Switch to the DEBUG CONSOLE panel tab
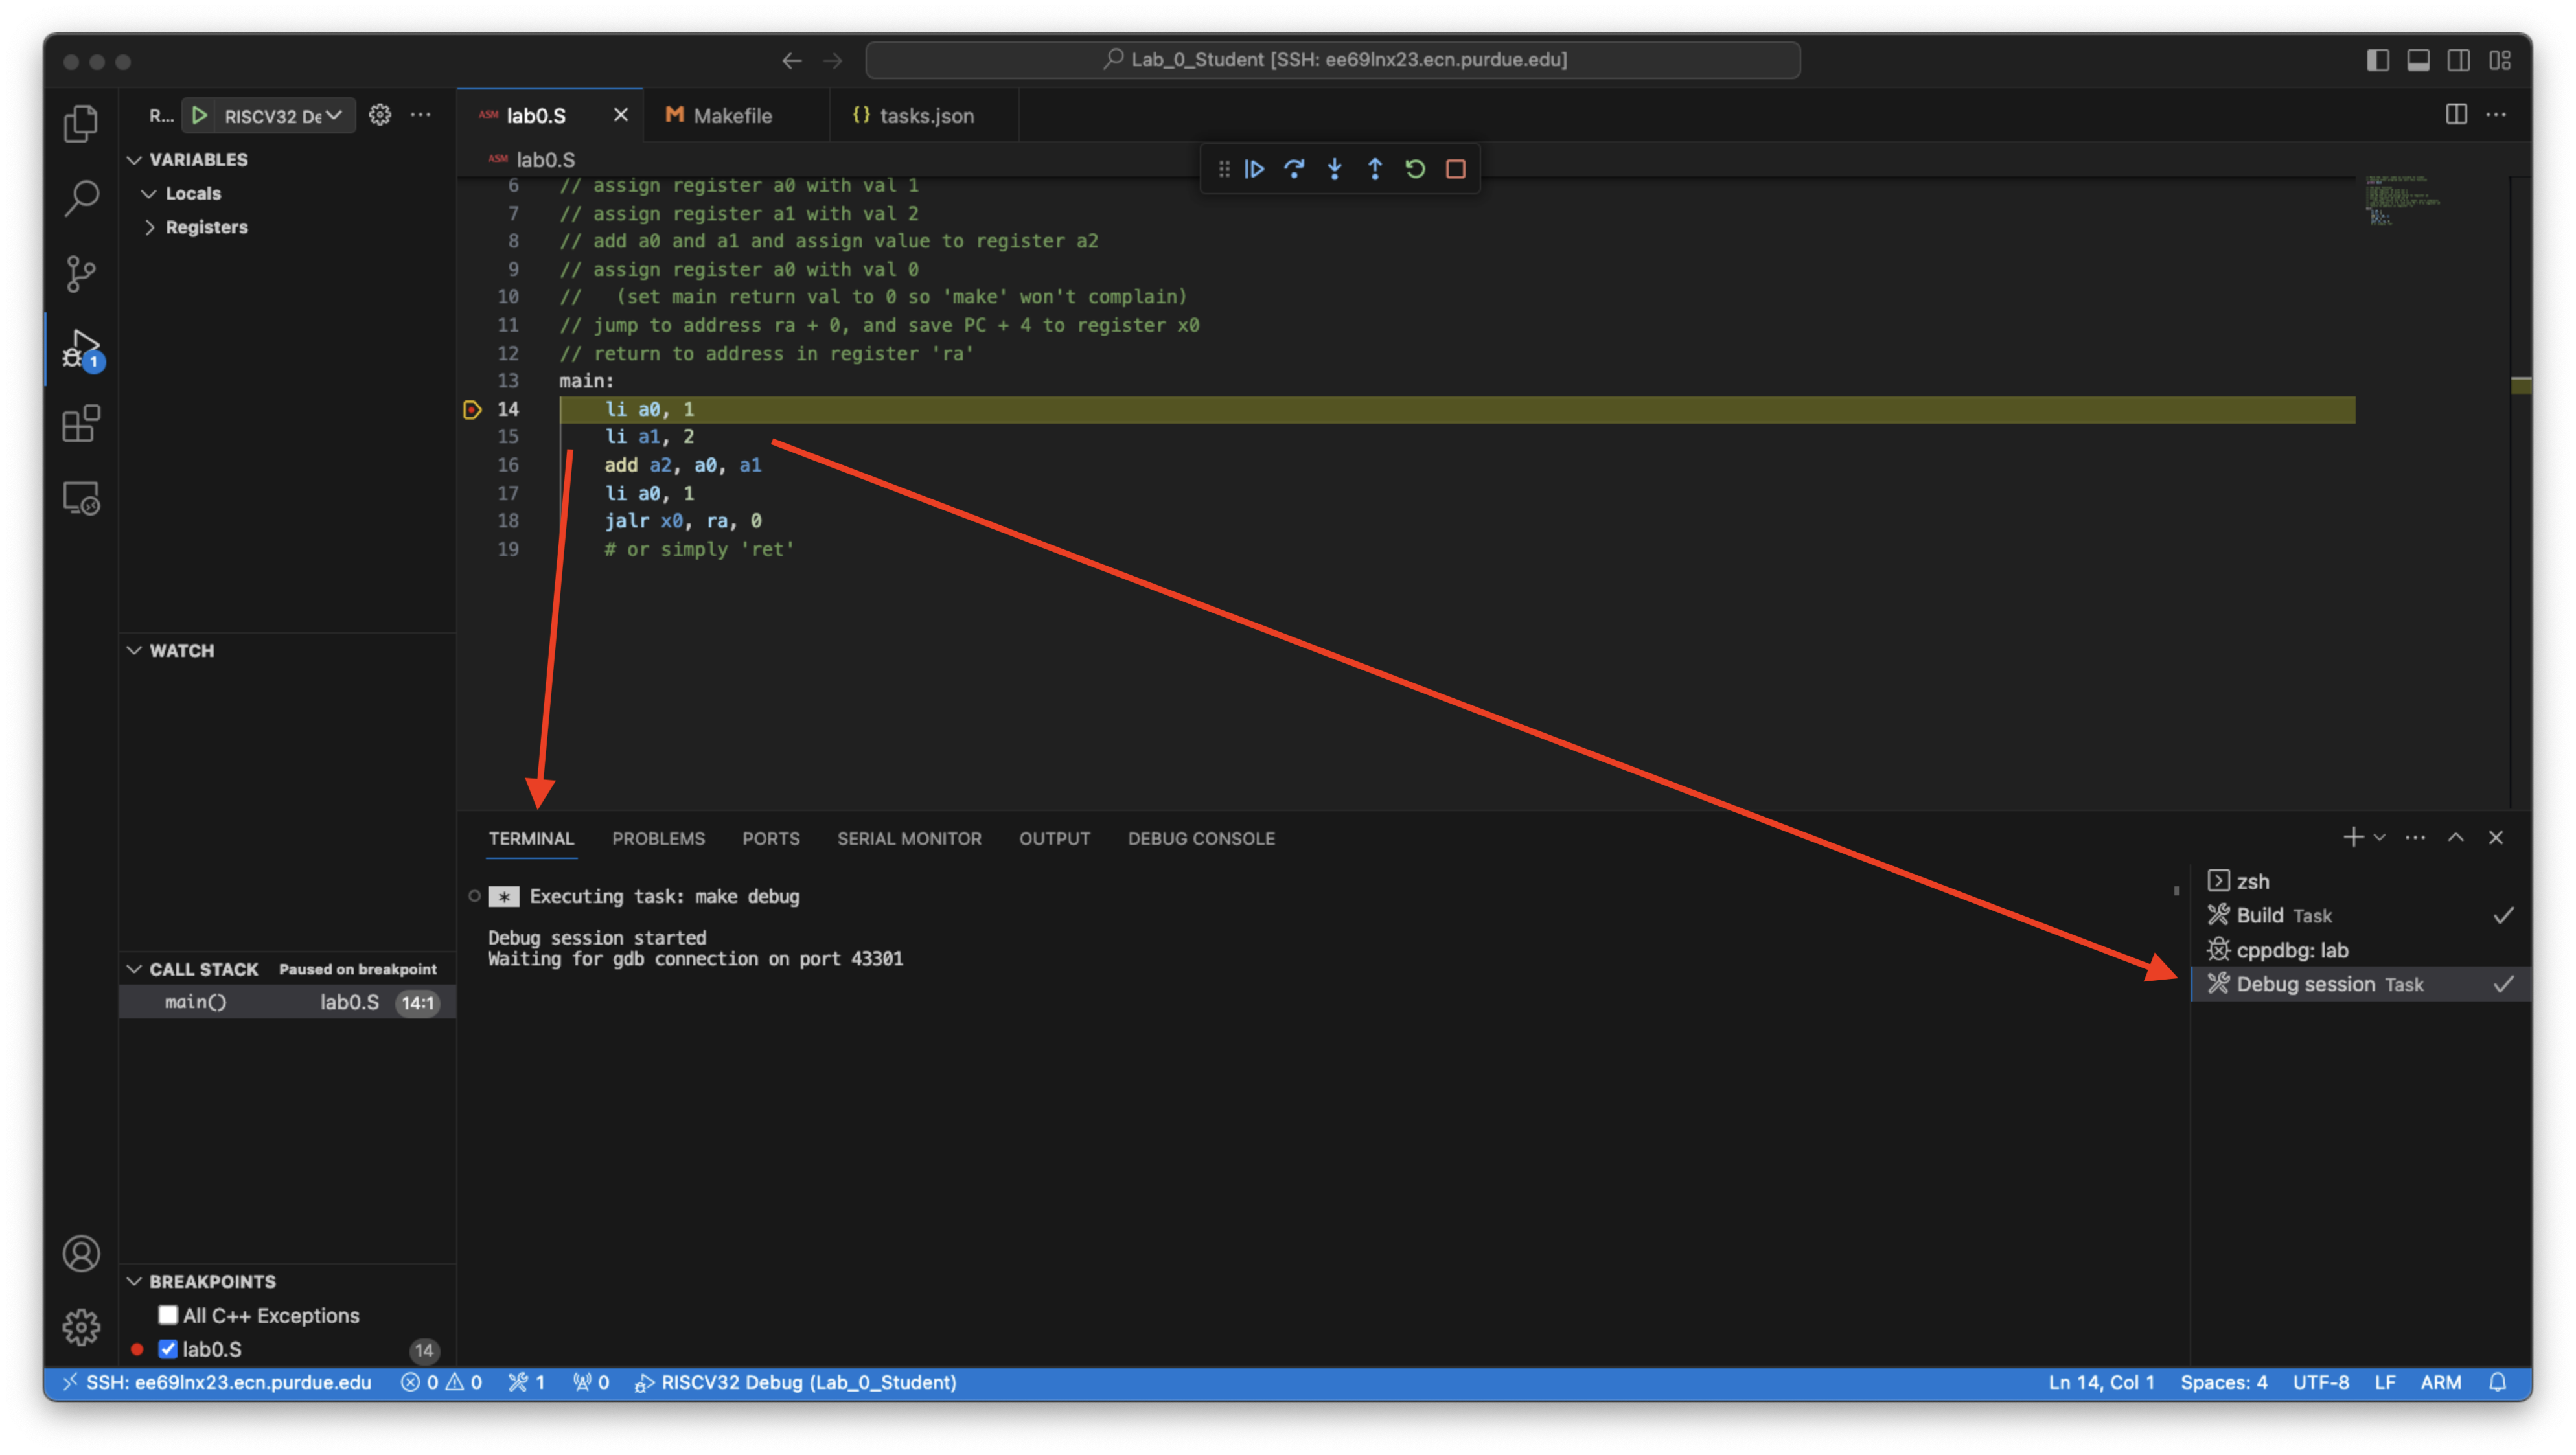This screenshot has width=2576, height=1455. pos(1201,838)
